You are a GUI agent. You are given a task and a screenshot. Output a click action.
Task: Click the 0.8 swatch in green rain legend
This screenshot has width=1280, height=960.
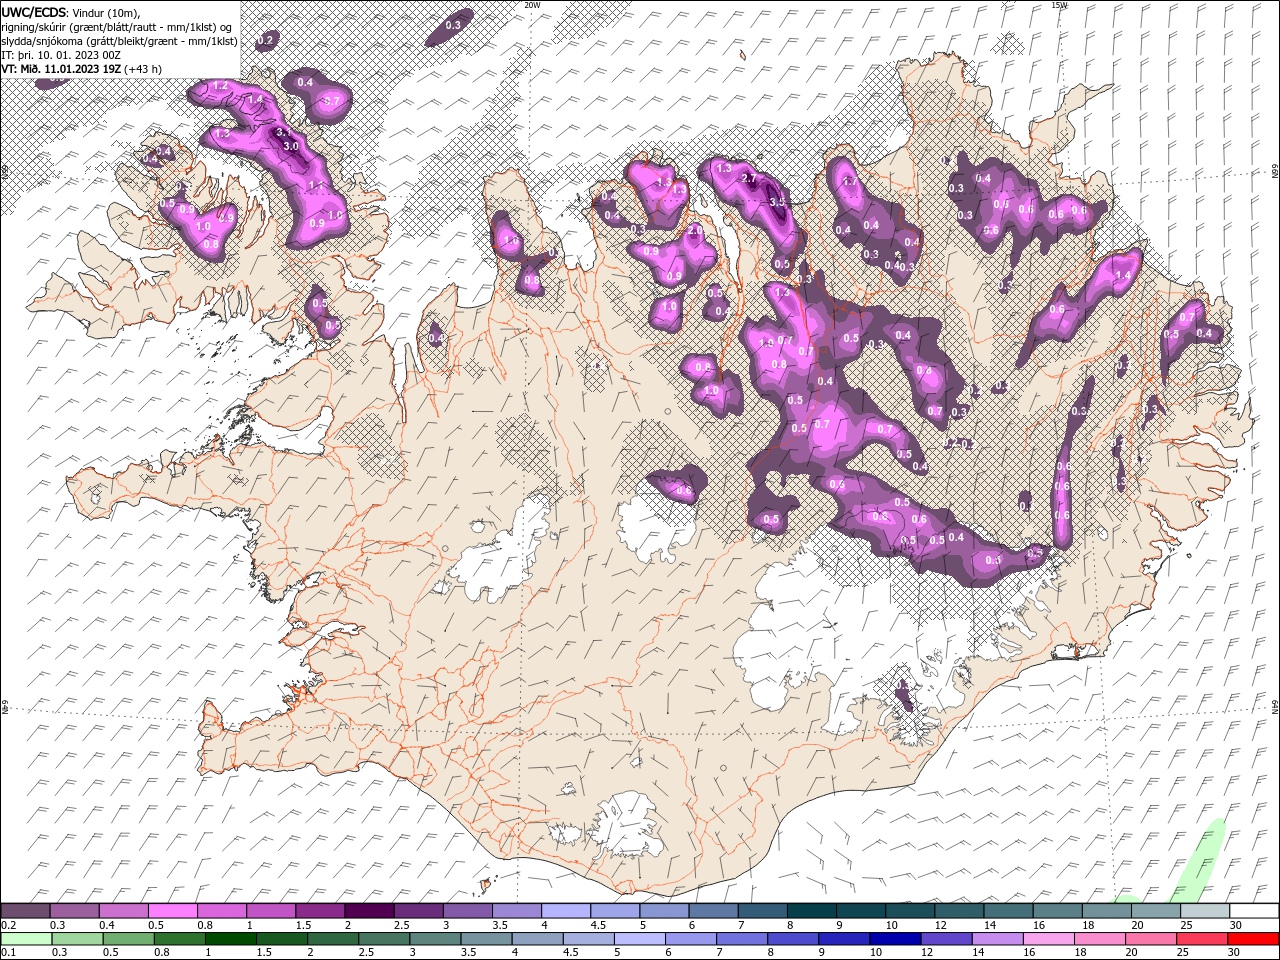click(x=179, y=939)
